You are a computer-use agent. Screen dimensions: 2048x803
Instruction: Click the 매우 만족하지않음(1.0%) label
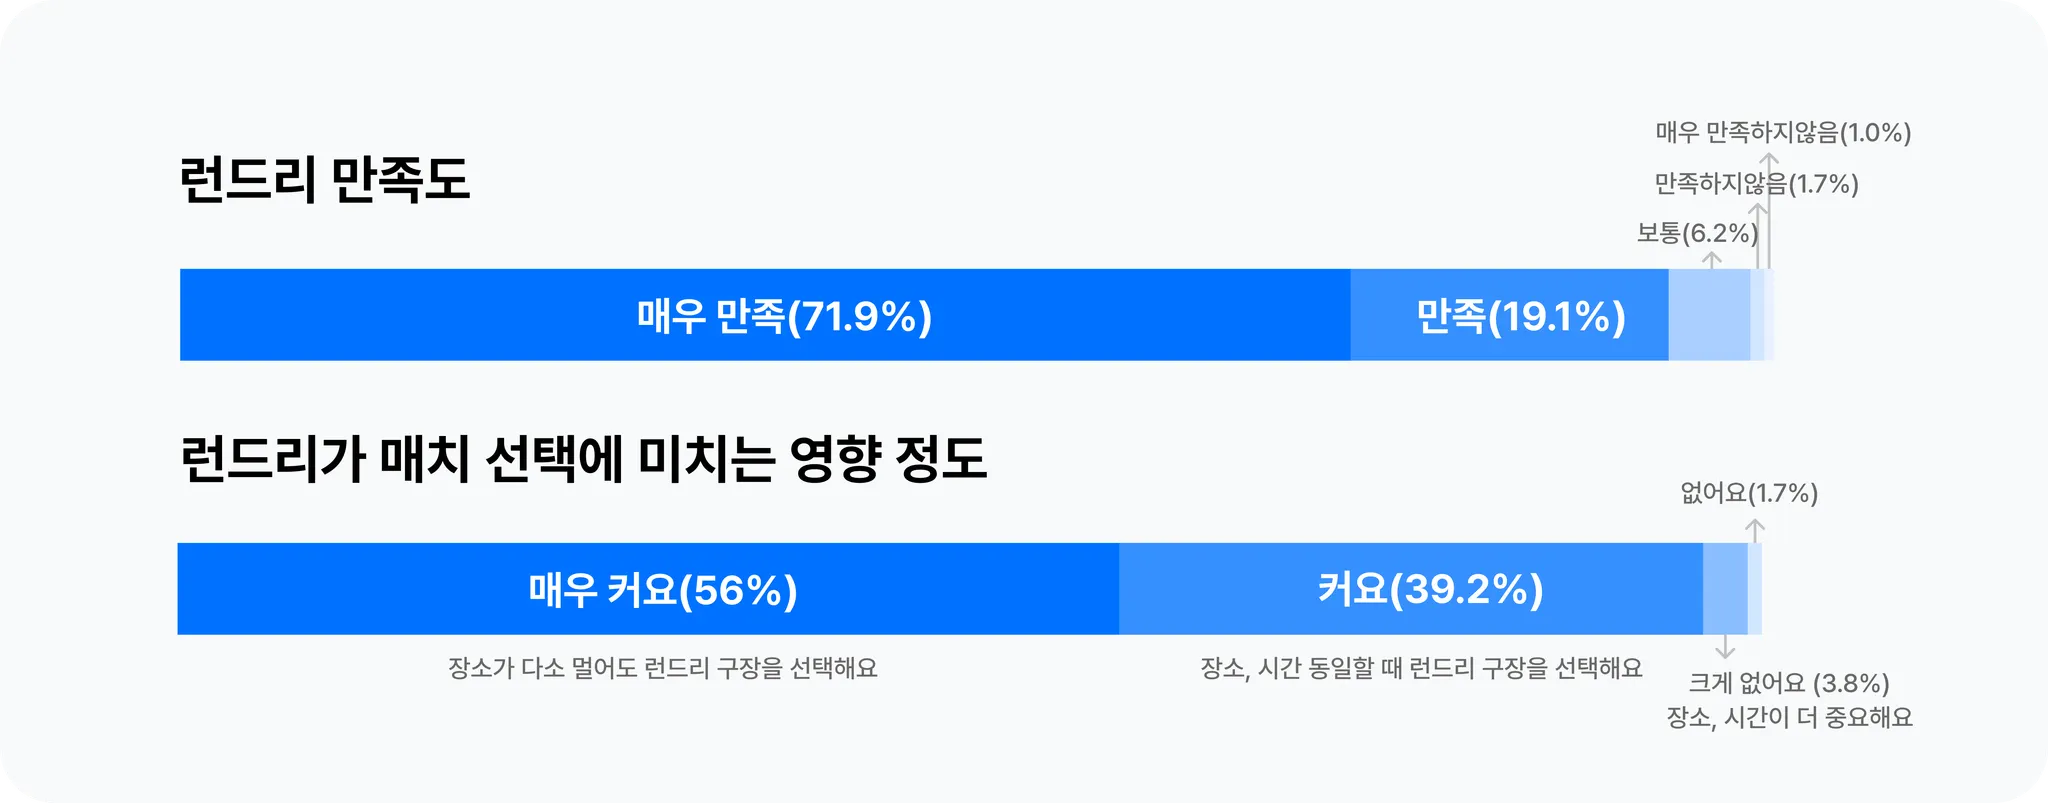click(x=1783, y=133)
